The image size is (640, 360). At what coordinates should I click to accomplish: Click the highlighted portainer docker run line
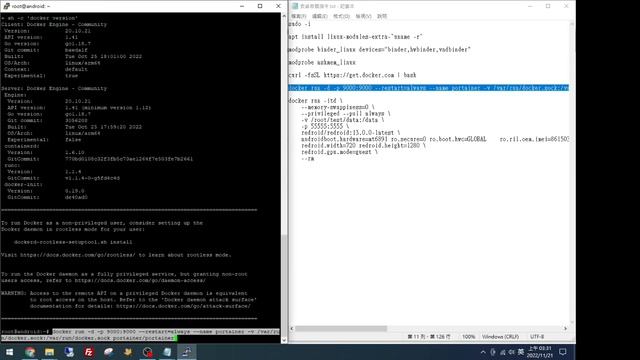click(x=429, y=88)
